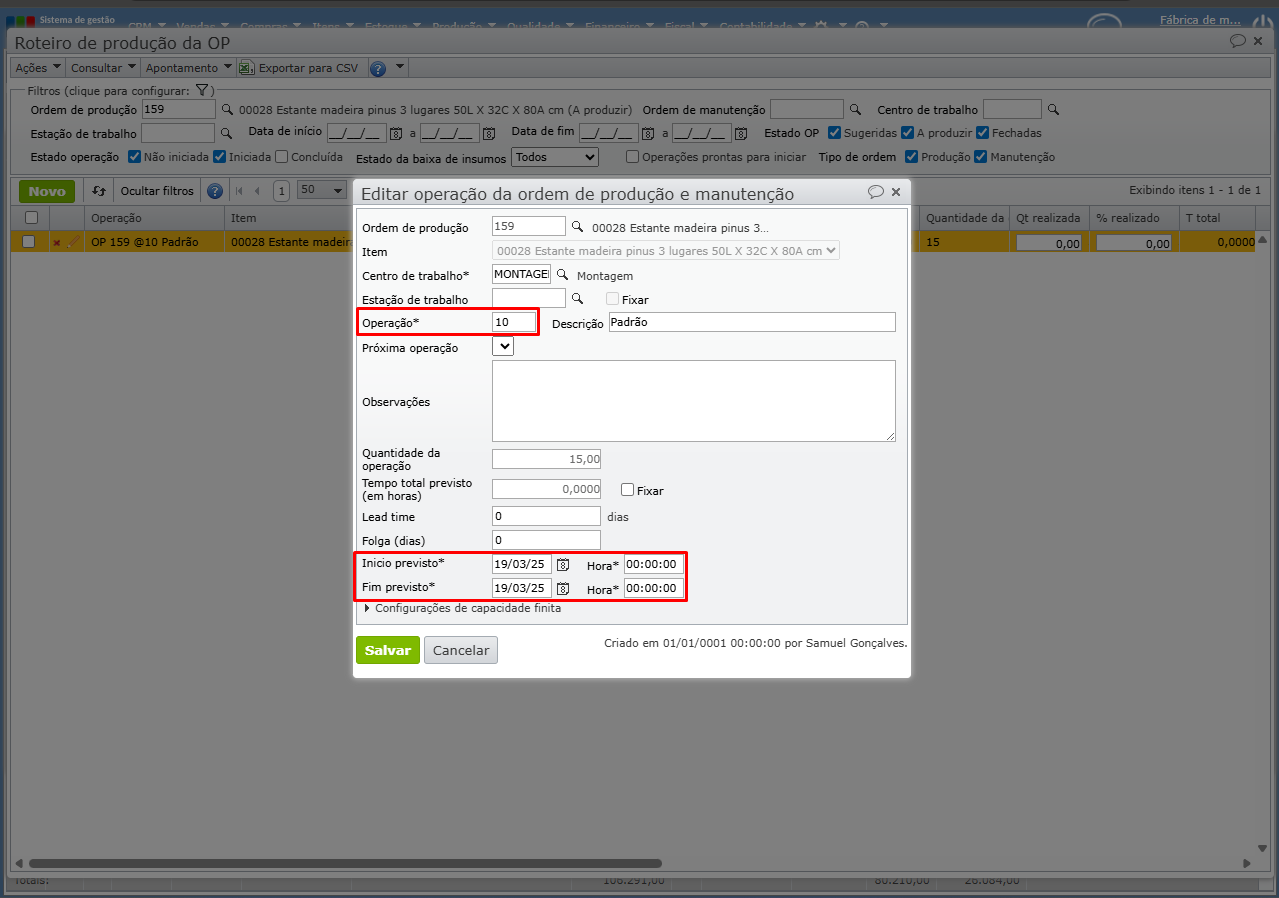Uncheck the Iniciada checkbox
Viewport: 1279px width, 898px height.
click(x=220, y=156)
